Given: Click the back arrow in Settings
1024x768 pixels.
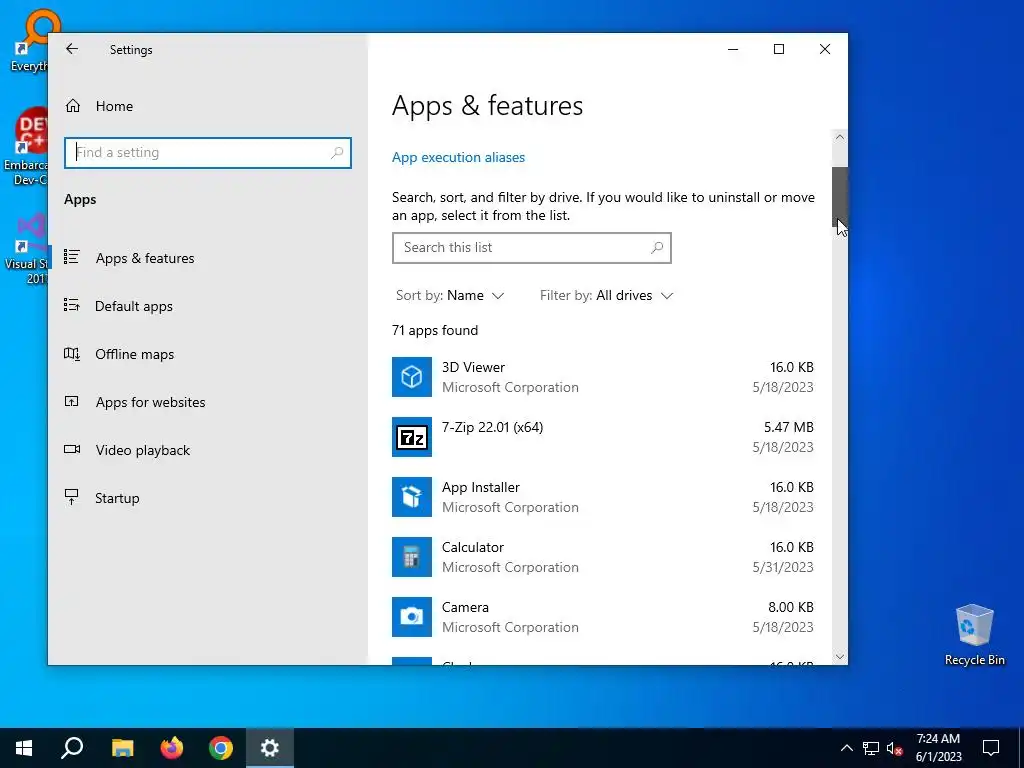Looking at the screenshot, I should click(72, 49).
